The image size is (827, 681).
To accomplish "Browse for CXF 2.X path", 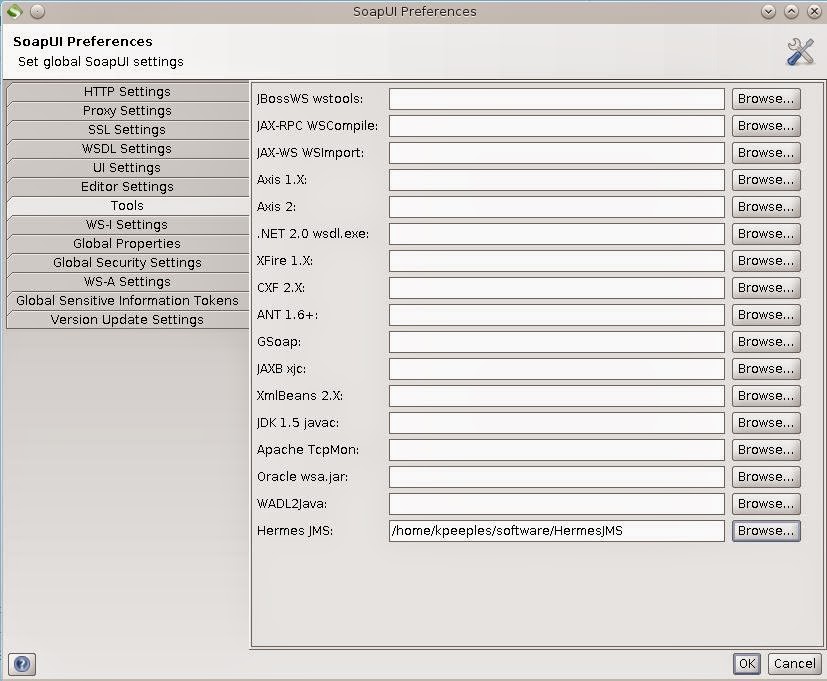I will pyautogui.click(x=766, y=288).
